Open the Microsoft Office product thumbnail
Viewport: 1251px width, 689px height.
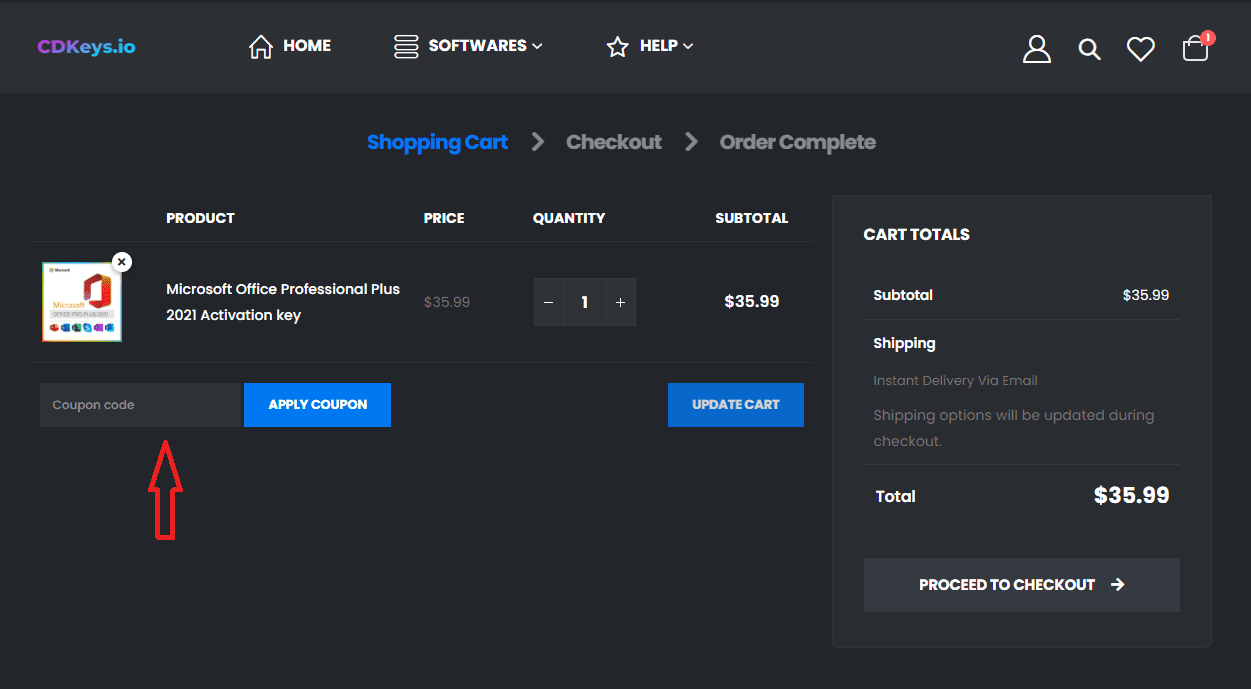pos(82,302)
